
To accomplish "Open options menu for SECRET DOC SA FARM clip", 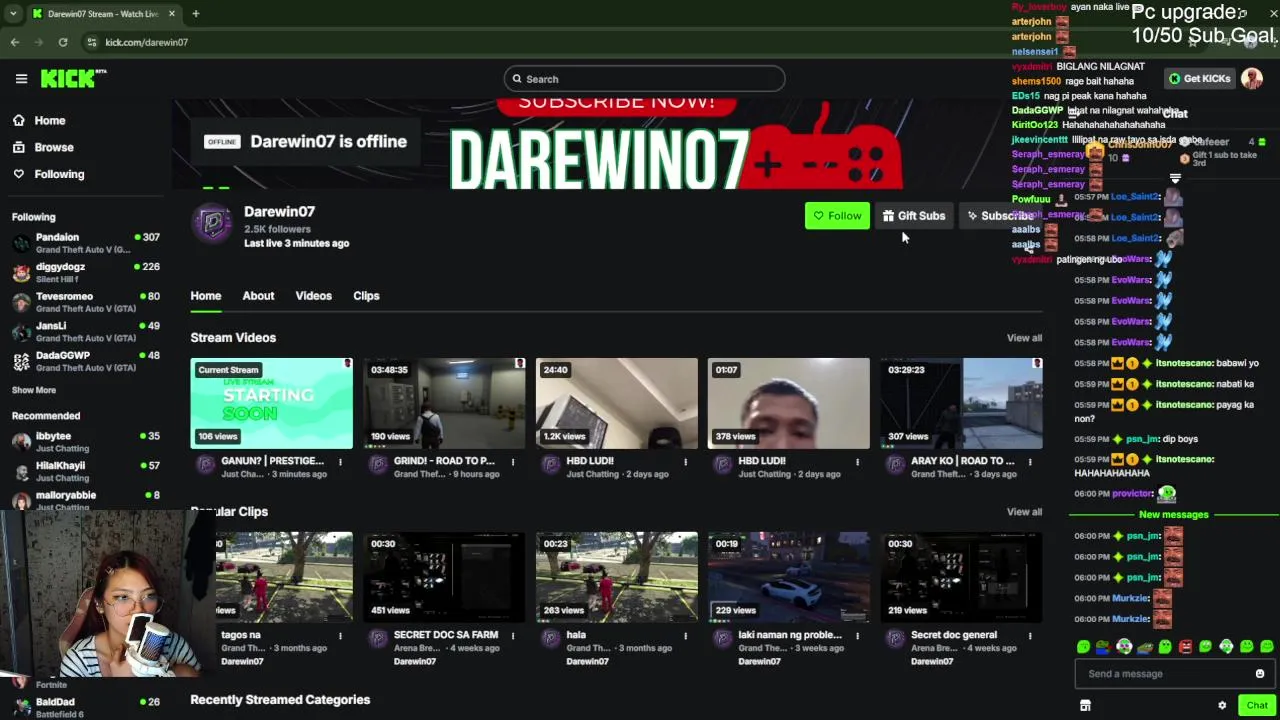I will [x=513, y=636].
